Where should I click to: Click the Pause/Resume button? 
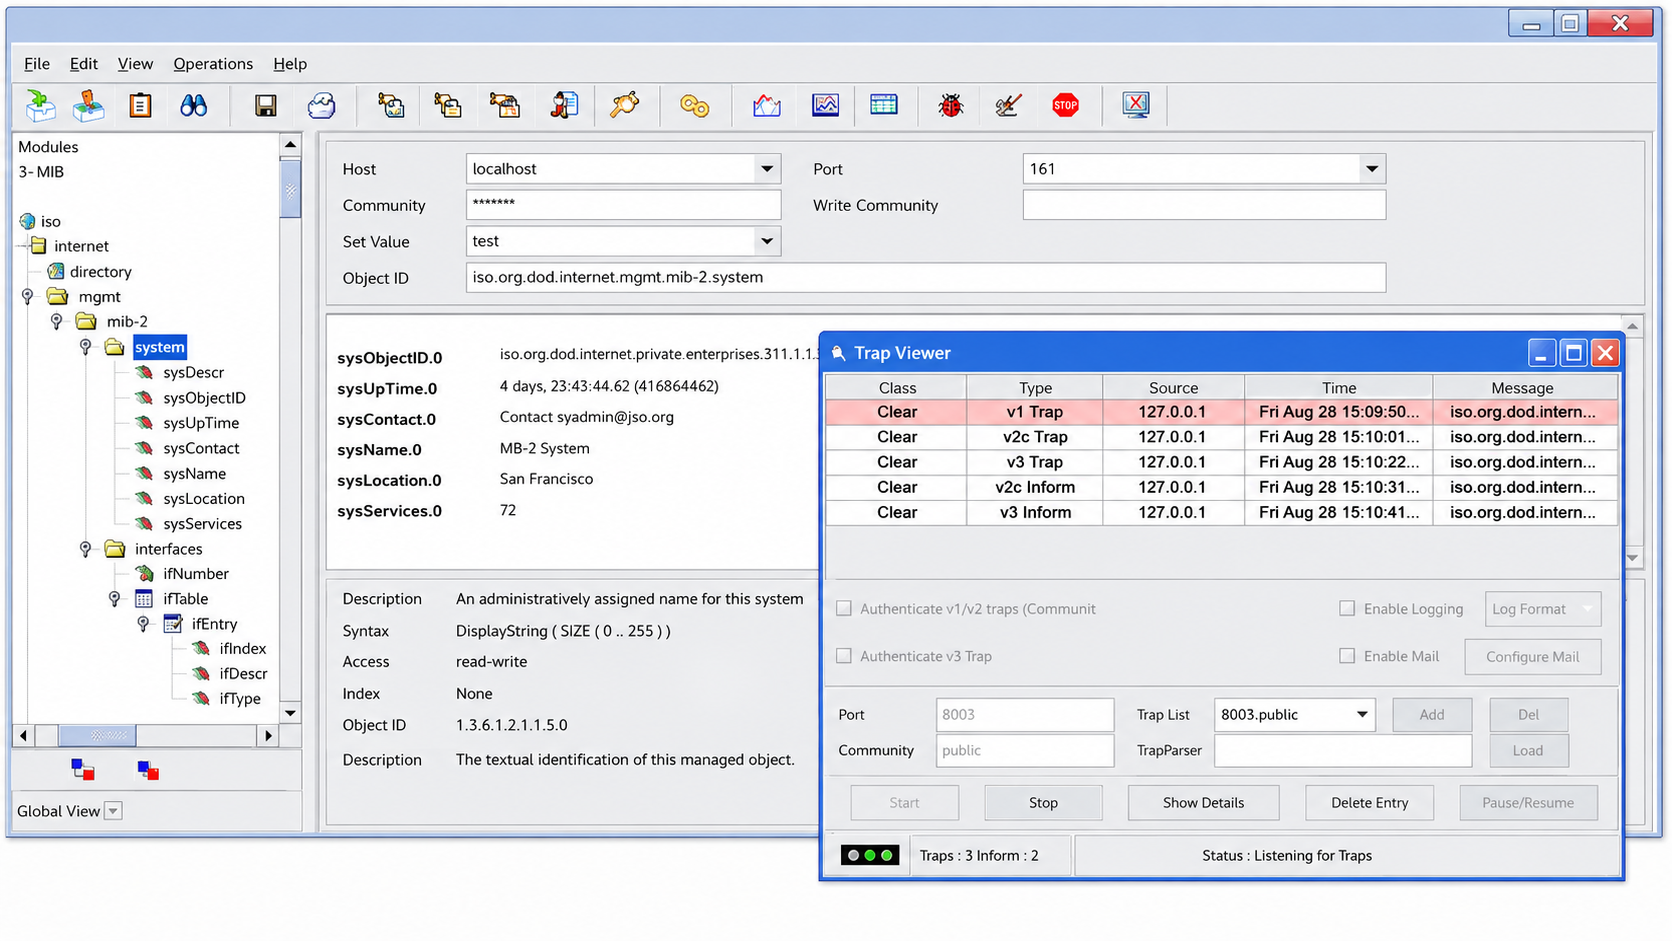pos(1527,802)
